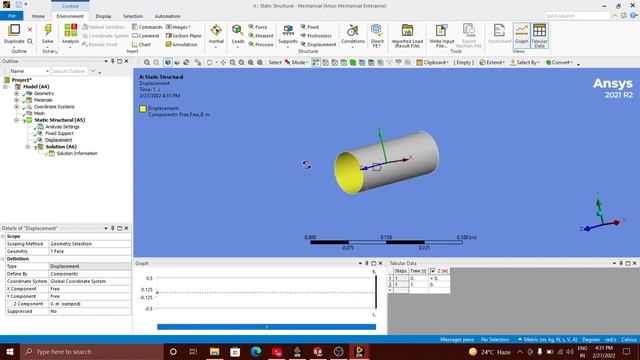Open the Images dropdown
Viewport: 640px width, 360px height.
pyautogui.click(x=178, y=27)
